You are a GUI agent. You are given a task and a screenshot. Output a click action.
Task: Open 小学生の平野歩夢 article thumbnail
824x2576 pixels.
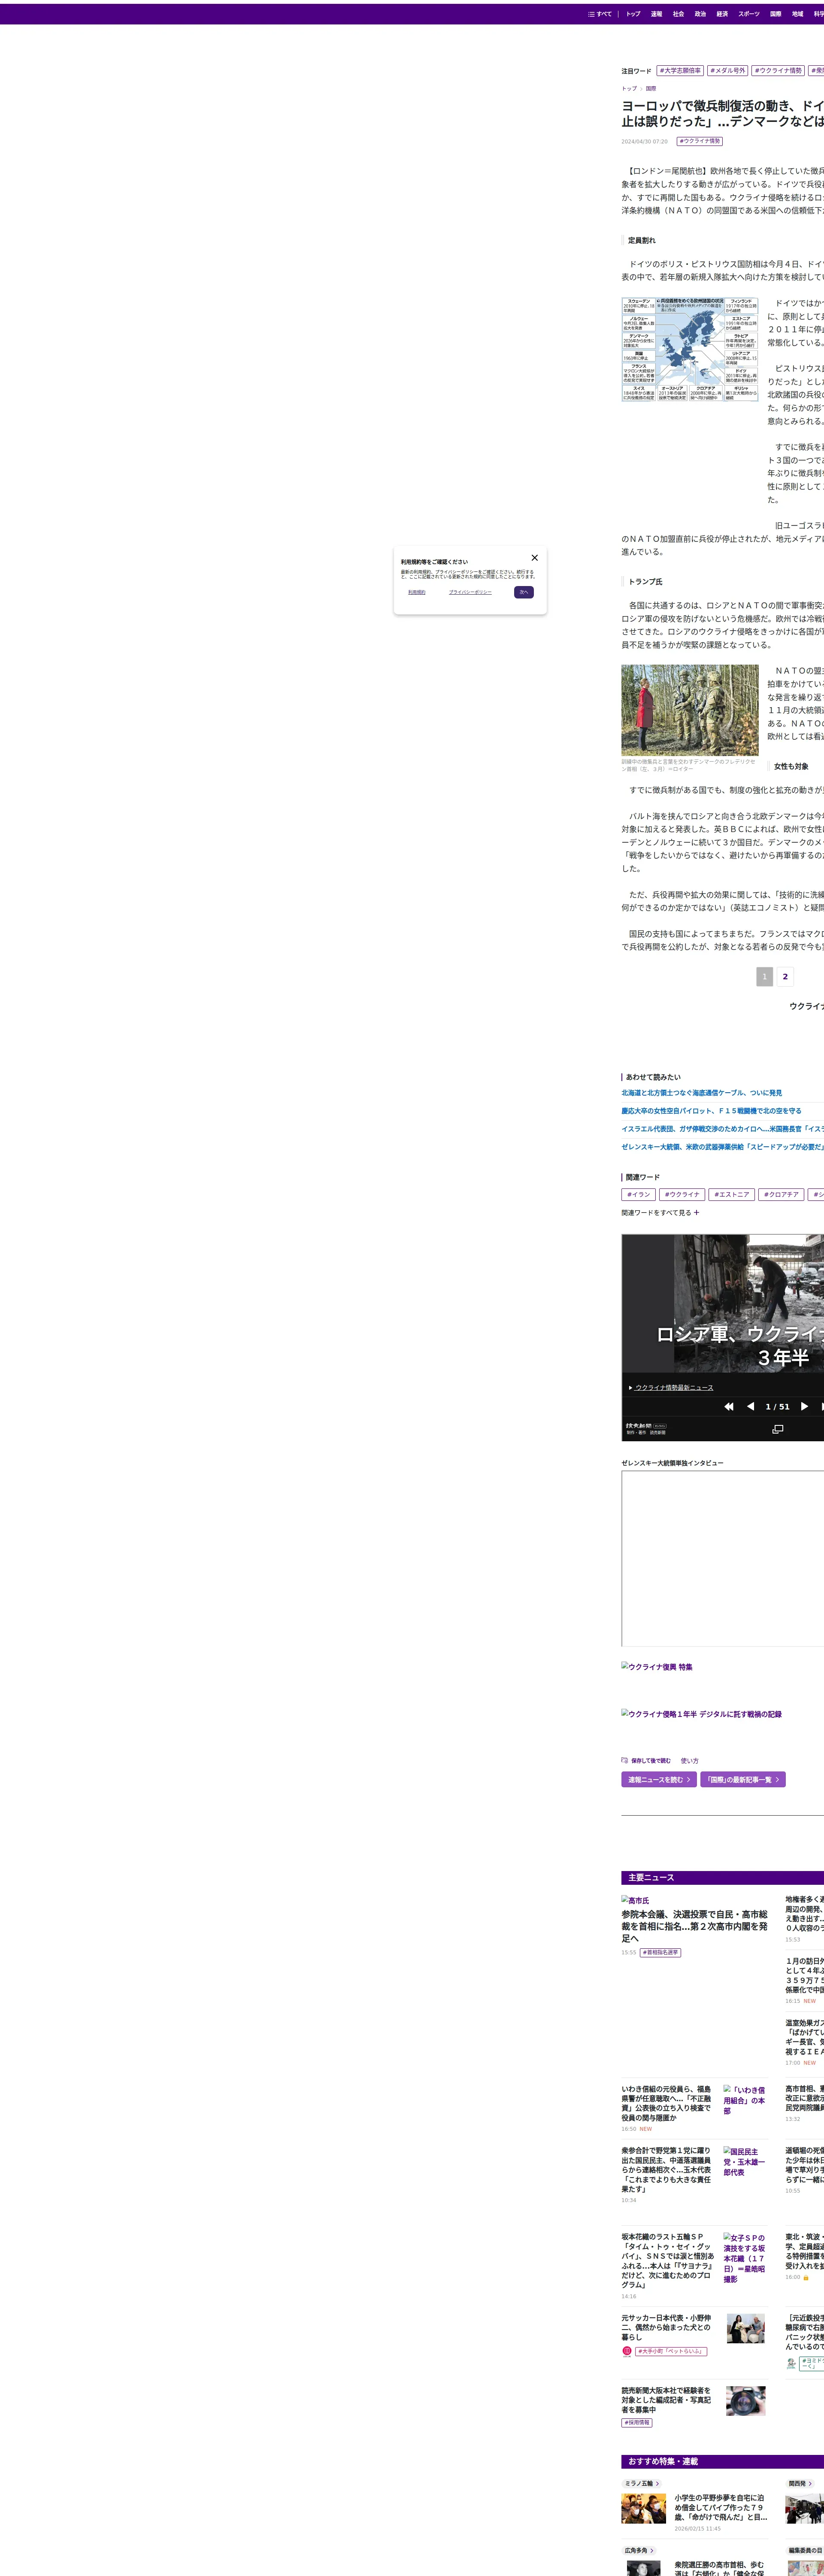(x=644, y=2510)
